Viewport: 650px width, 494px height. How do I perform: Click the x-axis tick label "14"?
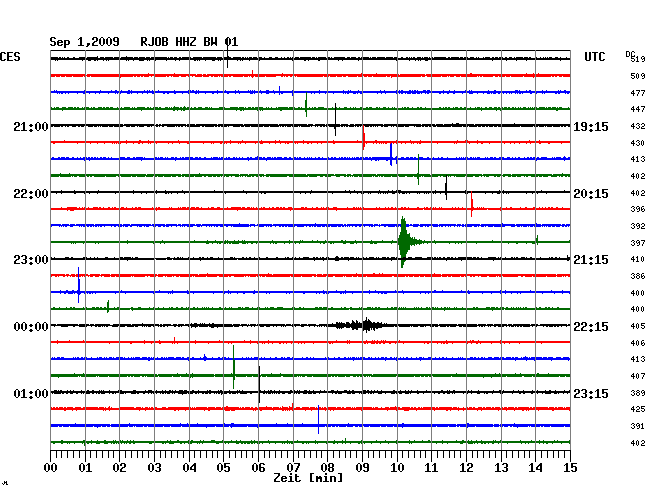point(536,468)
